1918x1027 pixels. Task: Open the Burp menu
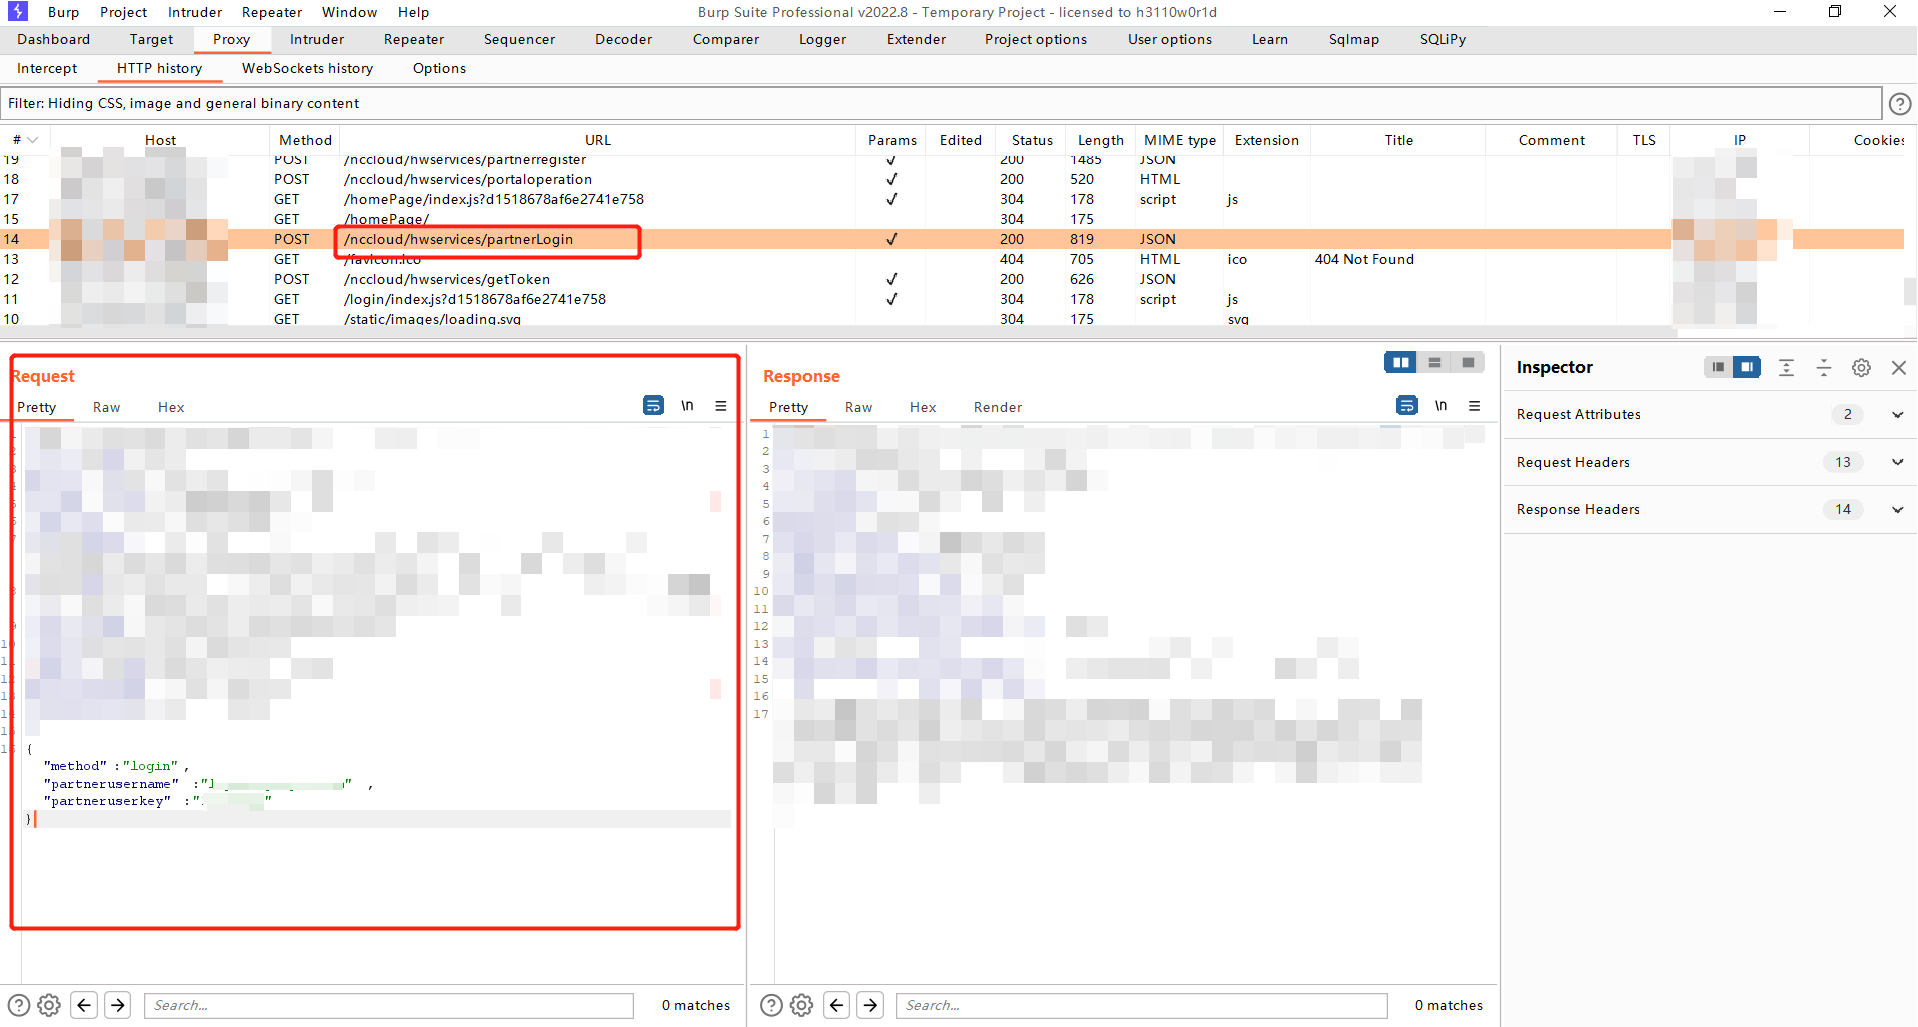pyautogui.click(x=63, y=12)
